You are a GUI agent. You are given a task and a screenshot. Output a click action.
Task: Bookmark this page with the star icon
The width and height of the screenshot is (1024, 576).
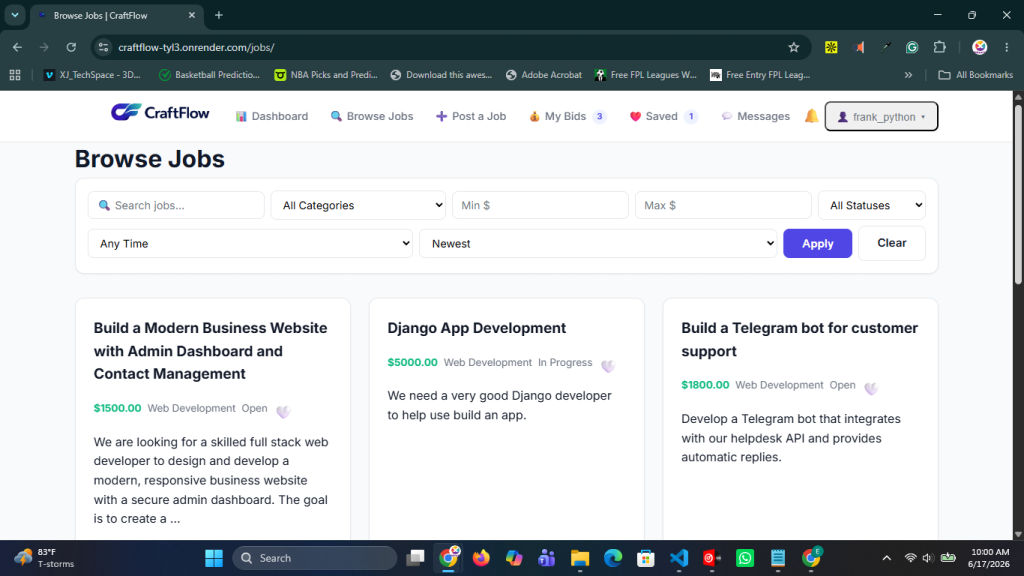[x=793, y=47]
